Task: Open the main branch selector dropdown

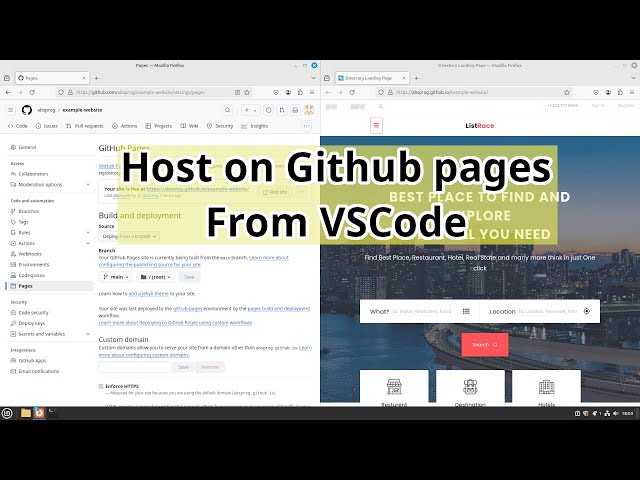Action: click(x=116, y=277)
